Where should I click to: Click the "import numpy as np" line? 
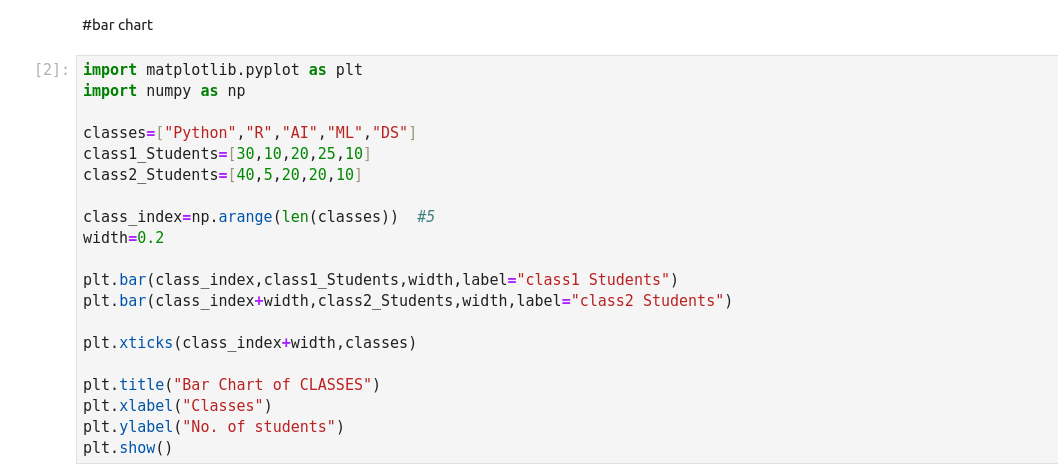click(164, 91)
